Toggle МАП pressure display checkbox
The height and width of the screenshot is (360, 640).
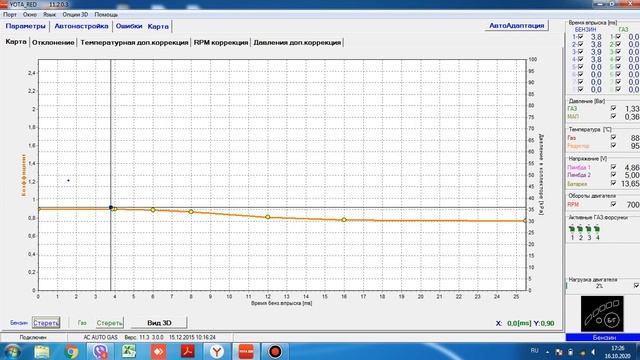click(x=613, y=116)
